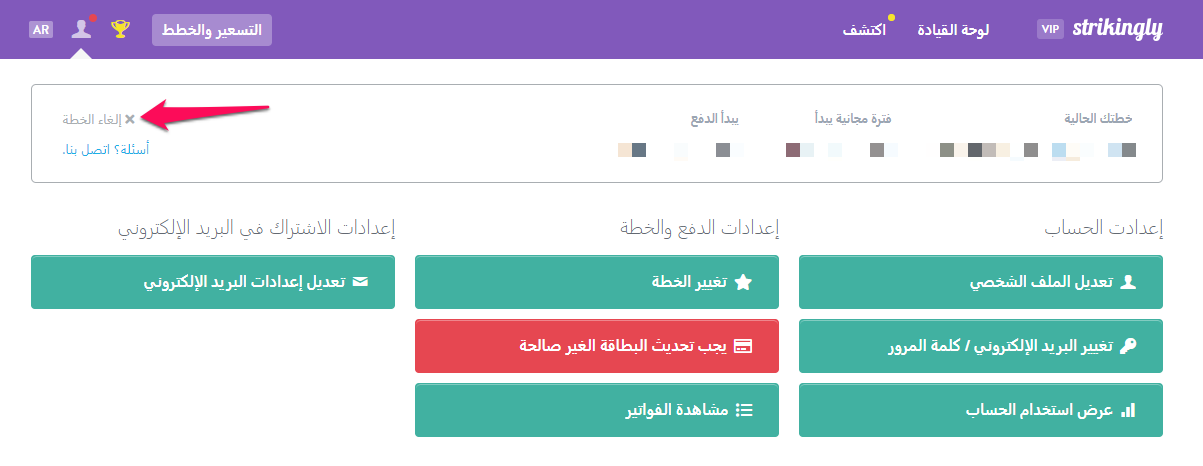Click the bar chart icon on usage button
Viewport: 1203px width, 466px height.
[x=1128, y=410]
